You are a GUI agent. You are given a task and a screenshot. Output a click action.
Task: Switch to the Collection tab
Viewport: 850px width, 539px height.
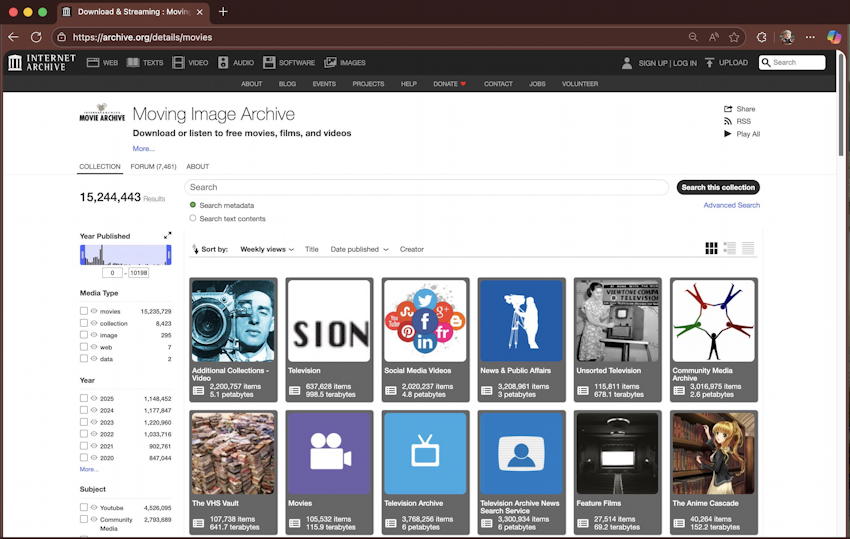click(x=100, y=166)
